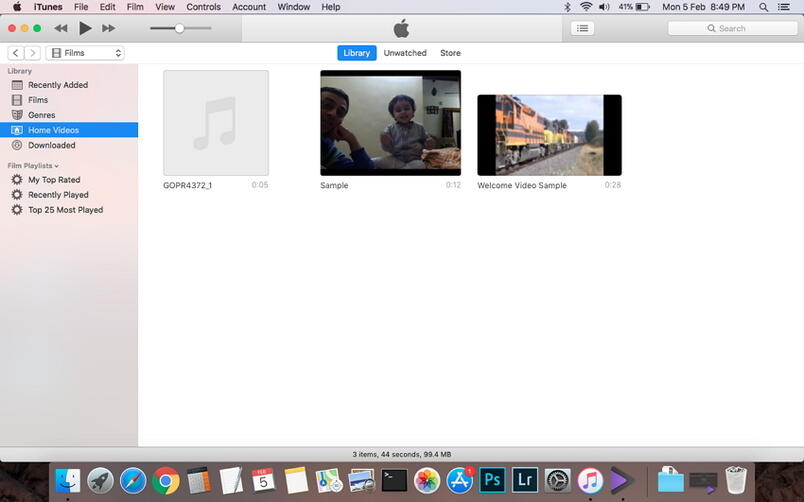Screen dimensions: 804x502
Task: Open Calendar from the dock
Action: [264, 481]
